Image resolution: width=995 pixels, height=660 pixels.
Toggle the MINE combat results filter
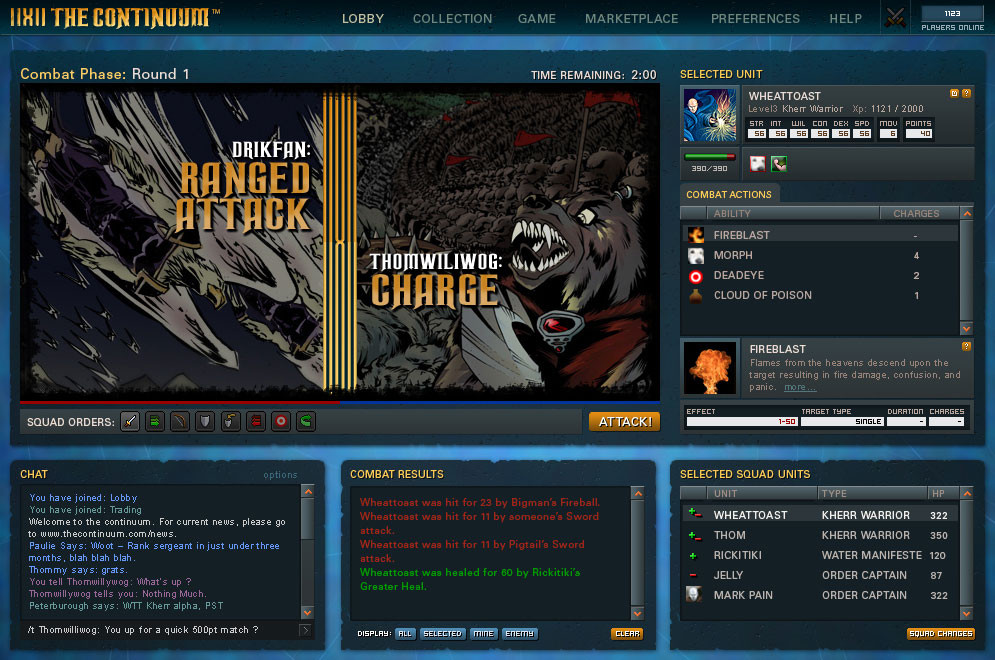coord(484,633)
